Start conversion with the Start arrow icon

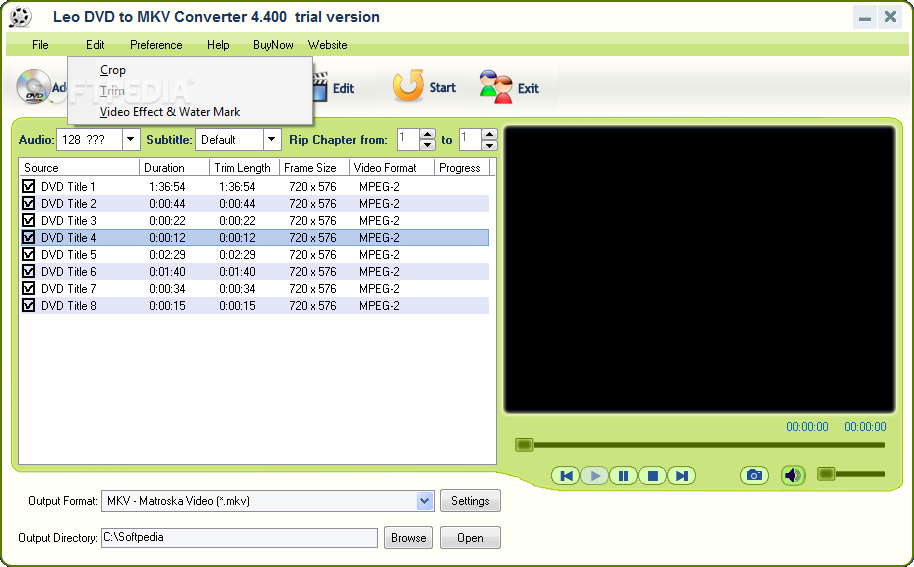click(408, 86)
